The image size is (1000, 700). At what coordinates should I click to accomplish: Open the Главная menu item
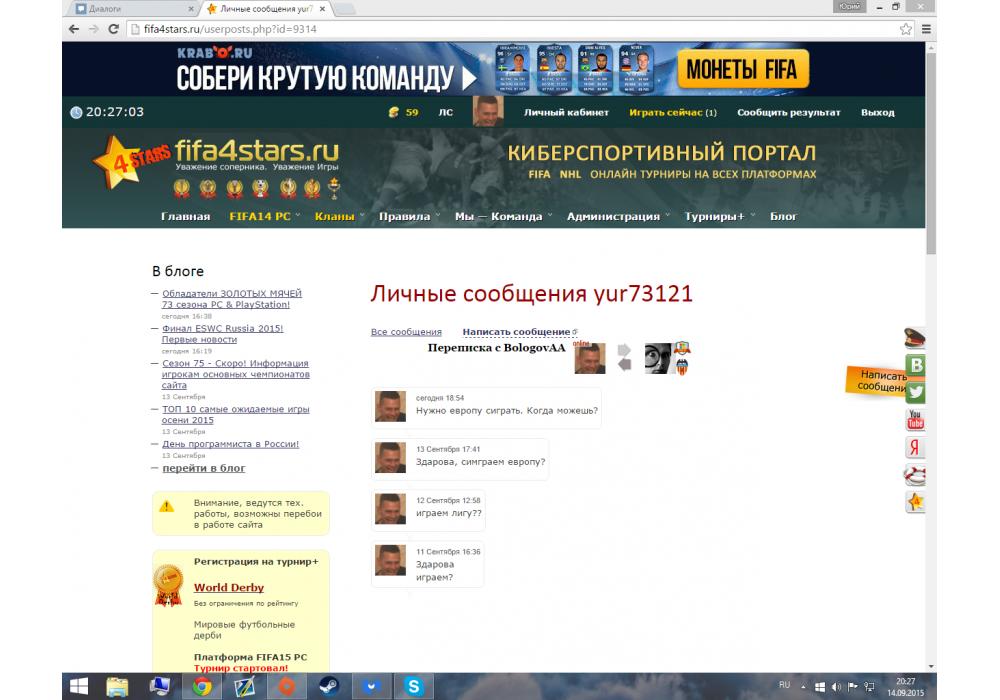(x=186, y=216)
